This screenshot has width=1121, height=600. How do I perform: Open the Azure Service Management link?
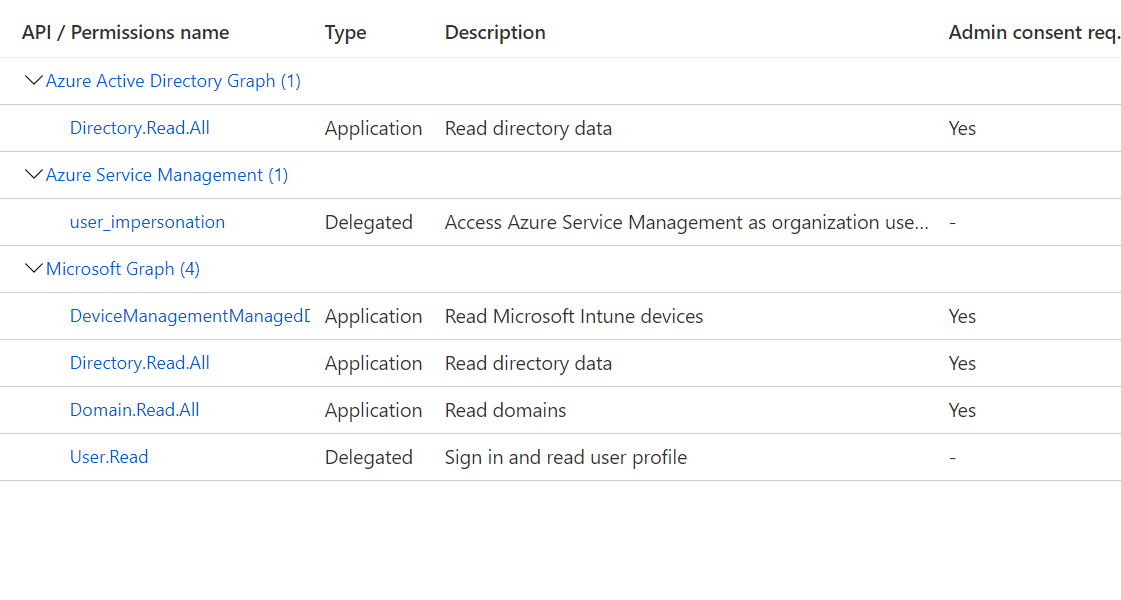point(166,174)
